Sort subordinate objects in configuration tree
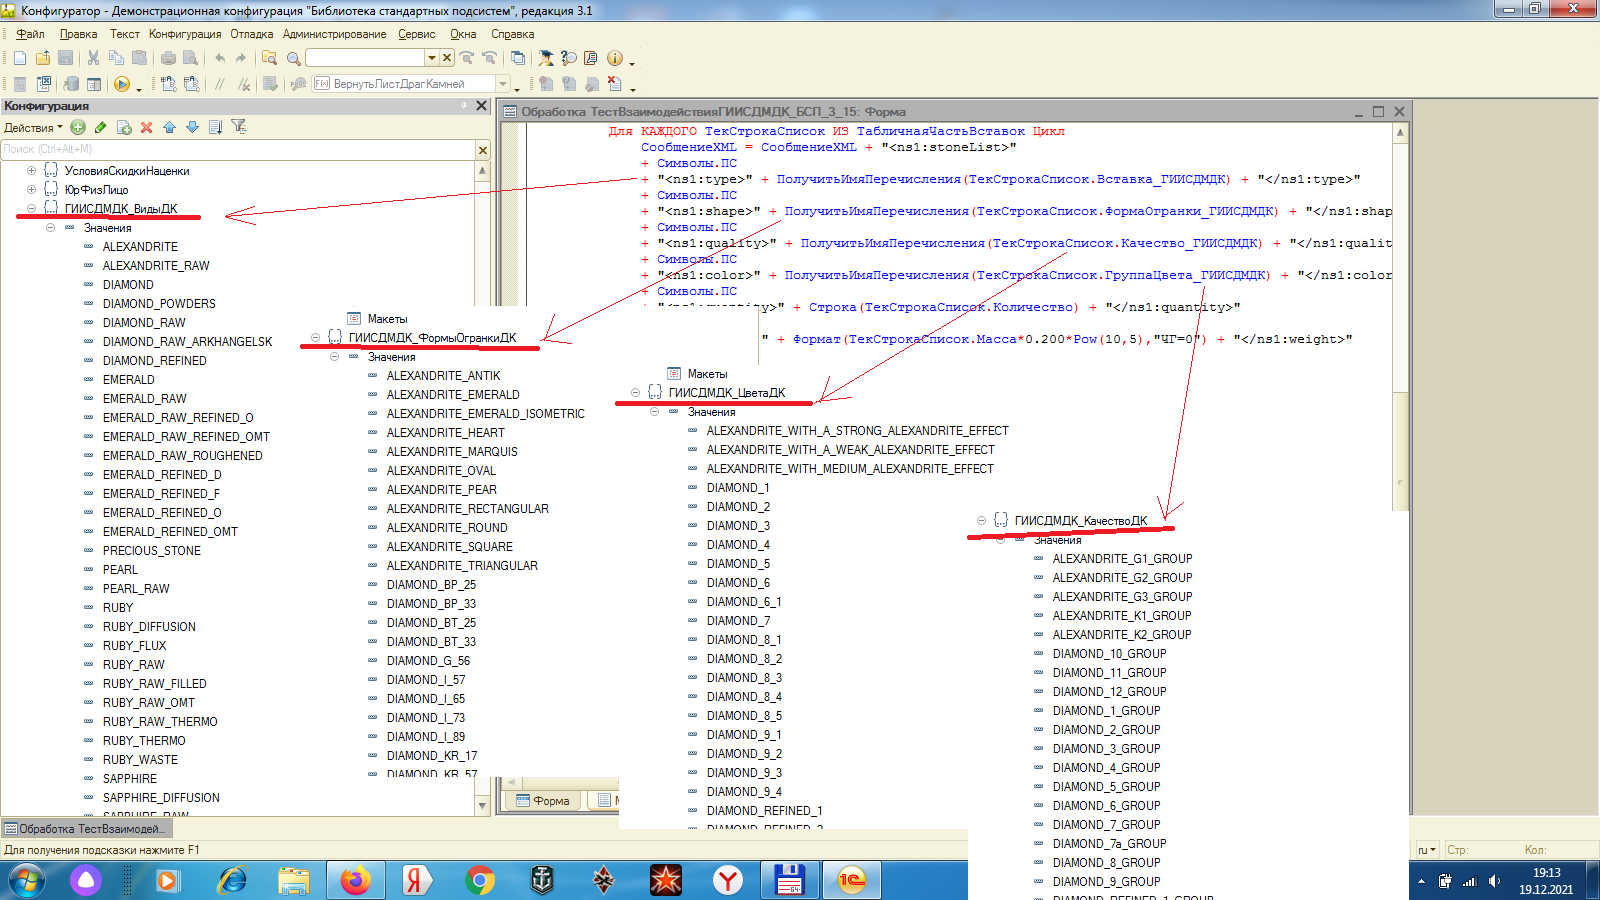The height and width of the screenshot is (900, 1600). tap(215, 127)
